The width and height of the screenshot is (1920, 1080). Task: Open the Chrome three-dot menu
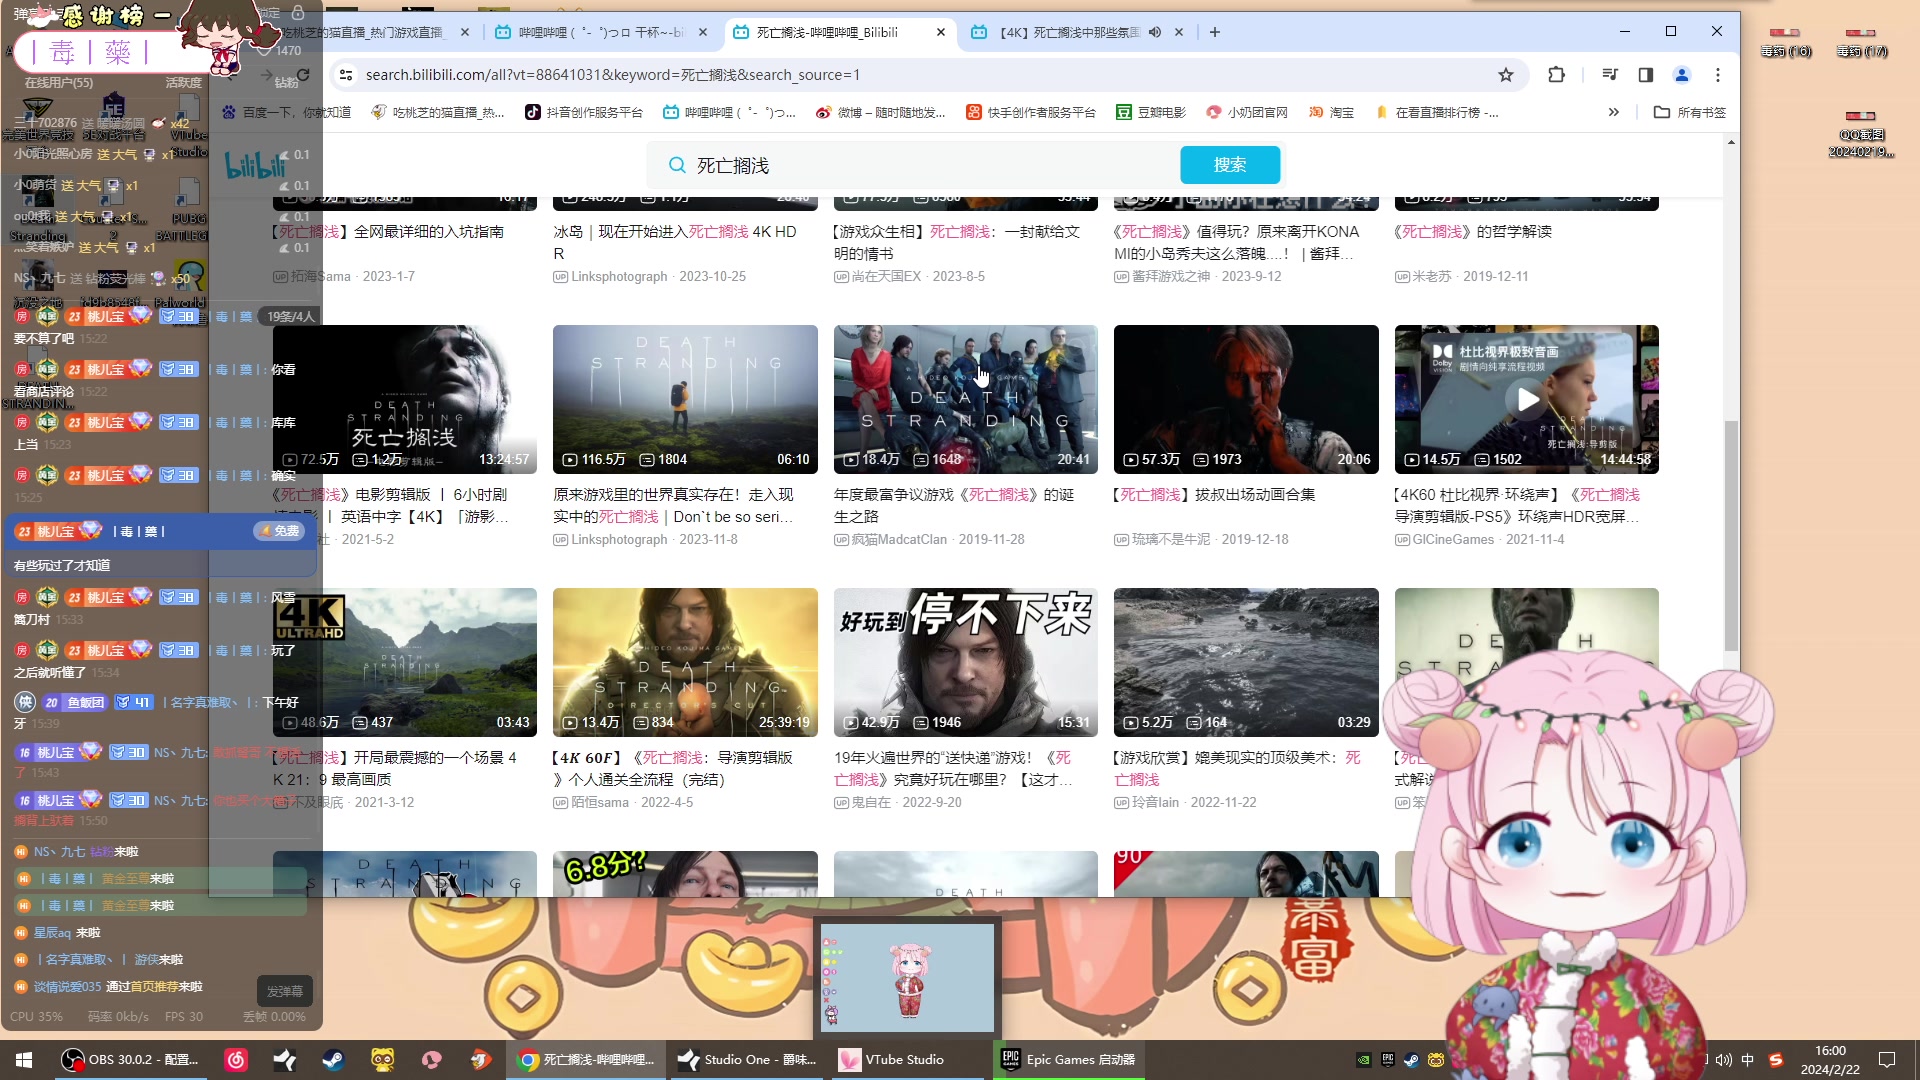[x=1718, y=75]
